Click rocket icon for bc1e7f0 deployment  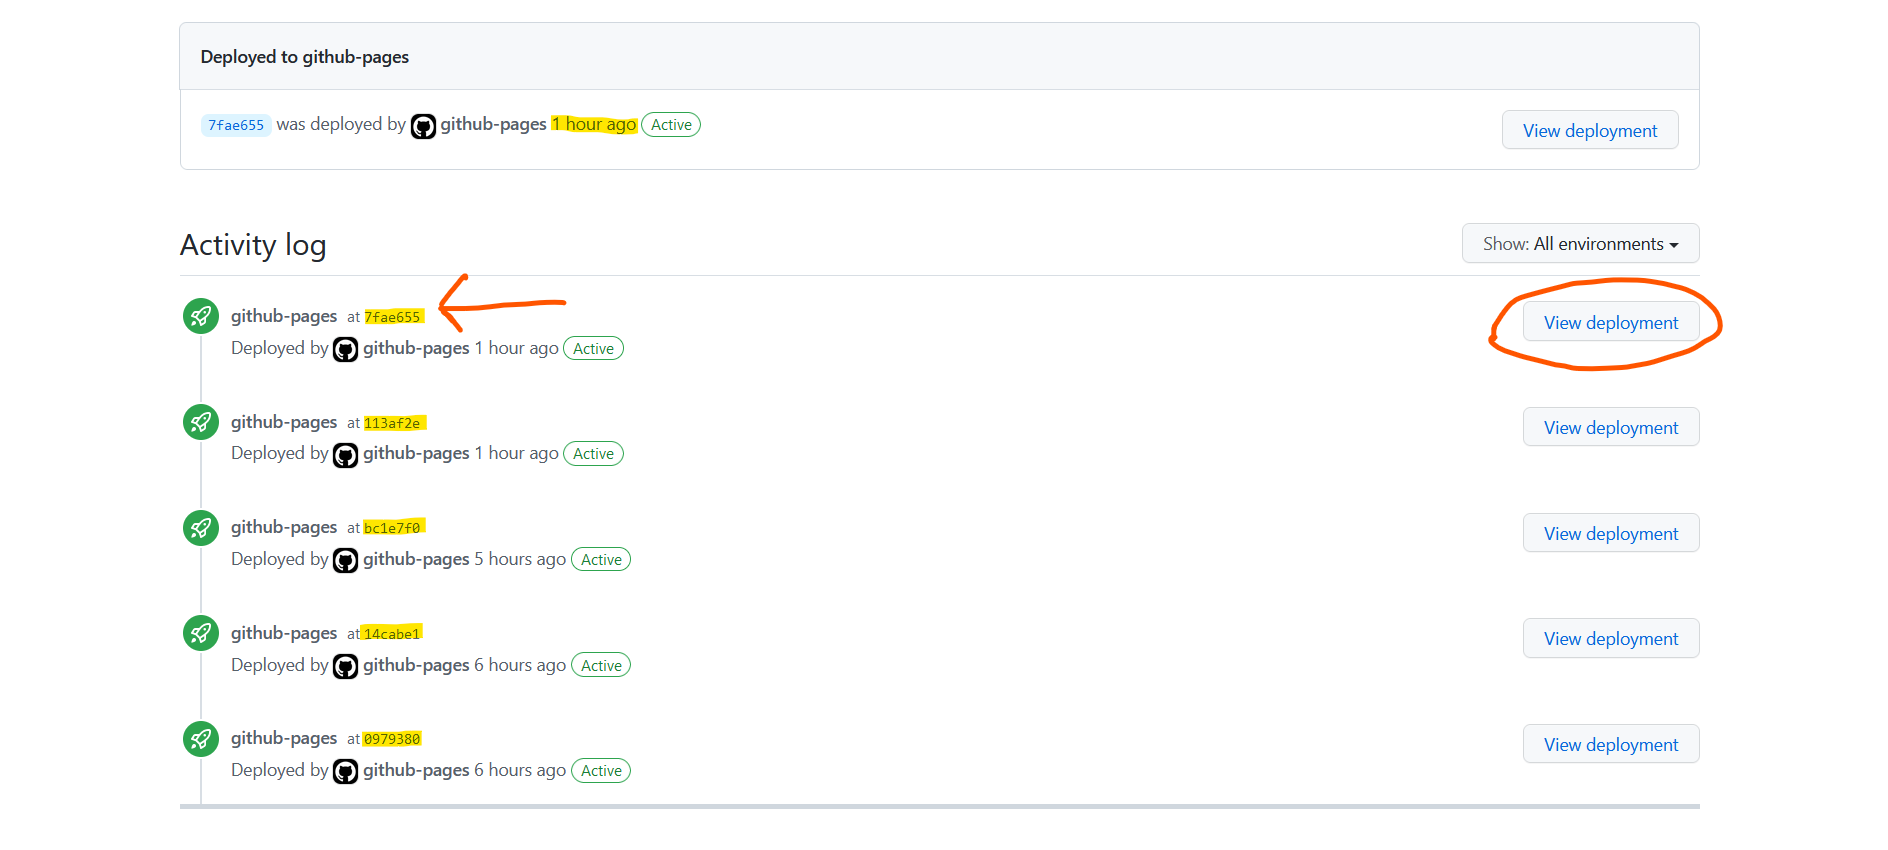(201, 527)
